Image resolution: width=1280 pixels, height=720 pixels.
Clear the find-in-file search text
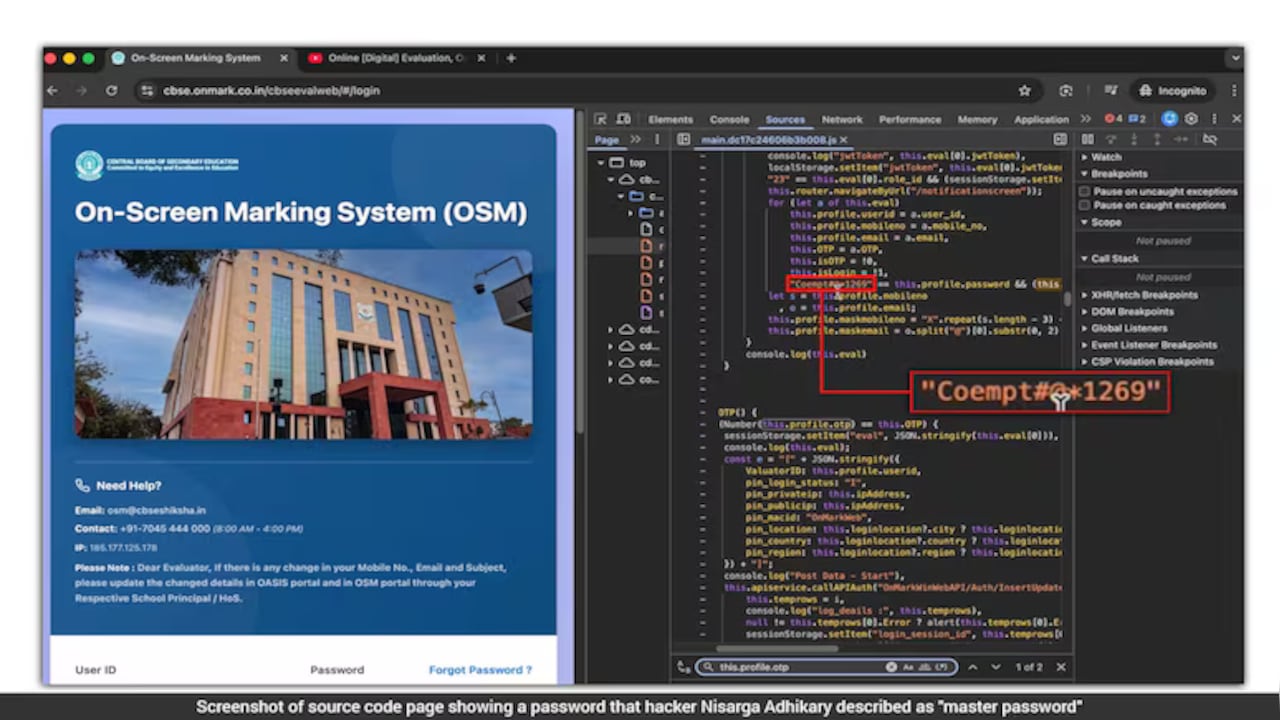click(x=890, y=667)
